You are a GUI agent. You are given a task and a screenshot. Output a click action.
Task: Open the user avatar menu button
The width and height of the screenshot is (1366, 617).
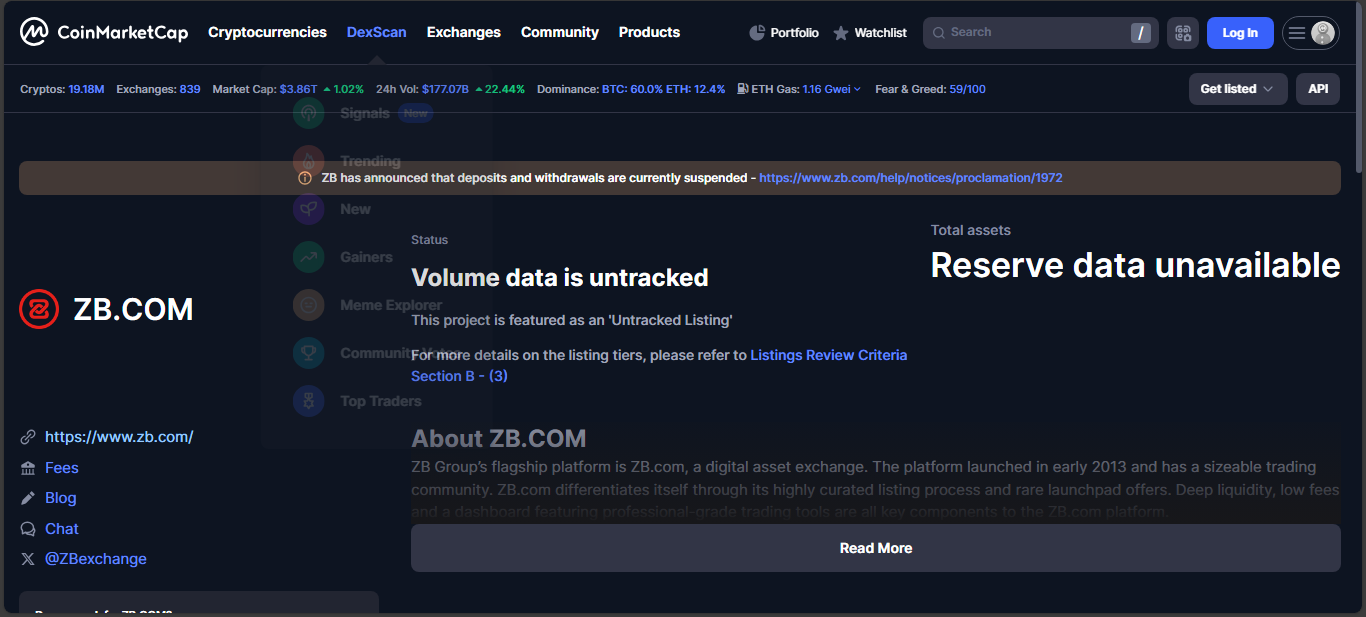pos(1311,33)
